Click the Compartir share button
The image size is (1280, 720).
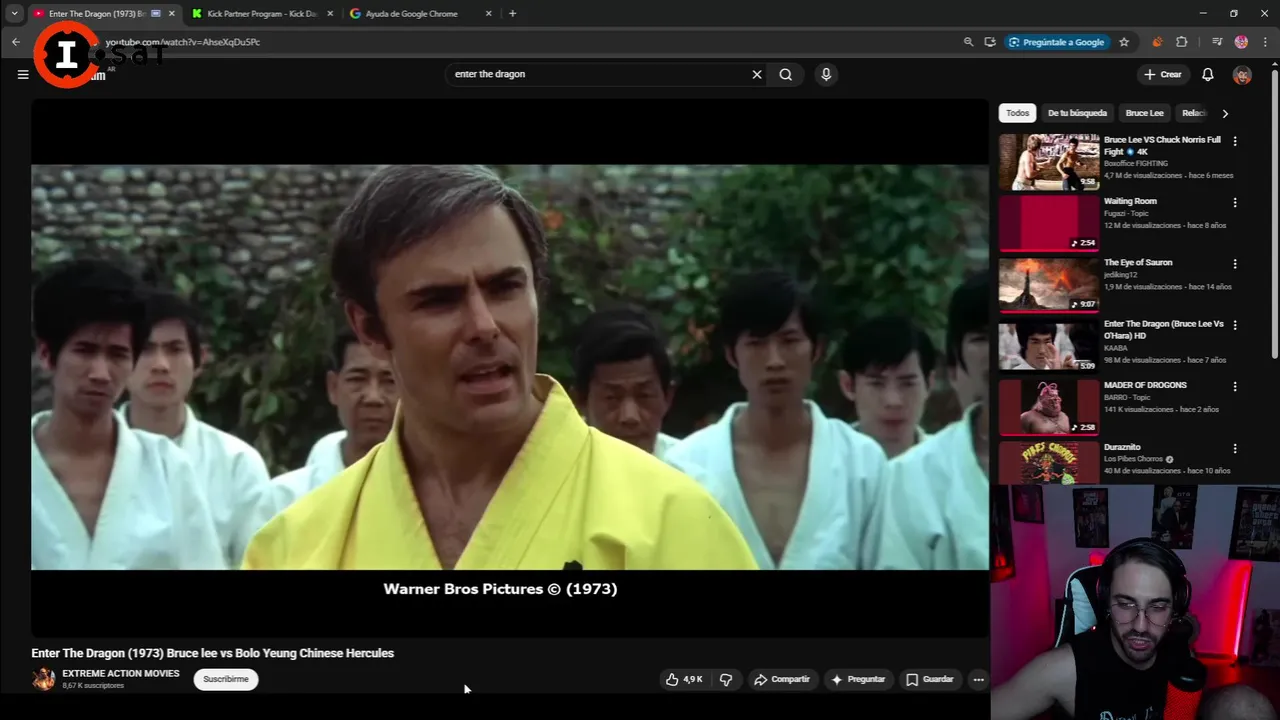coord(782,679)
